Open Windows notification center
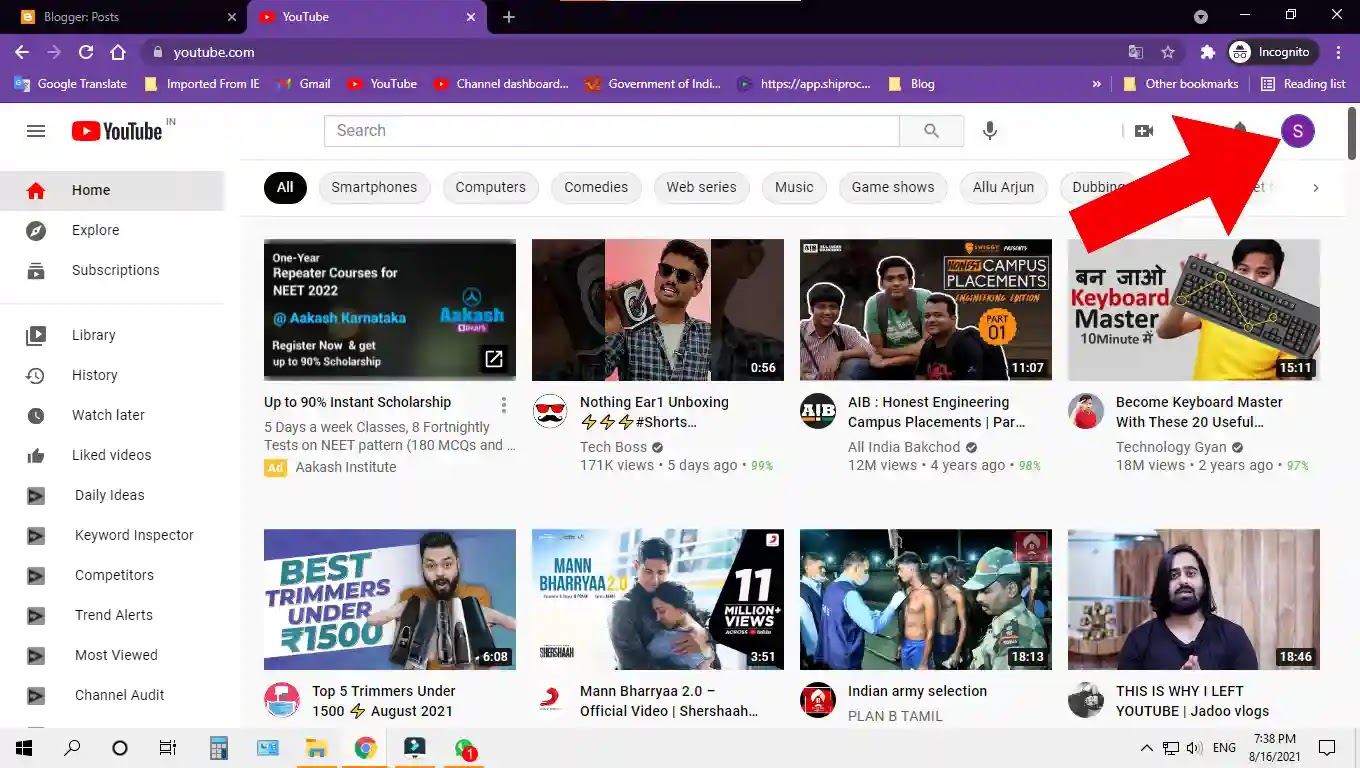Viewport: 1360px width, 768px height. (1327, 748)
